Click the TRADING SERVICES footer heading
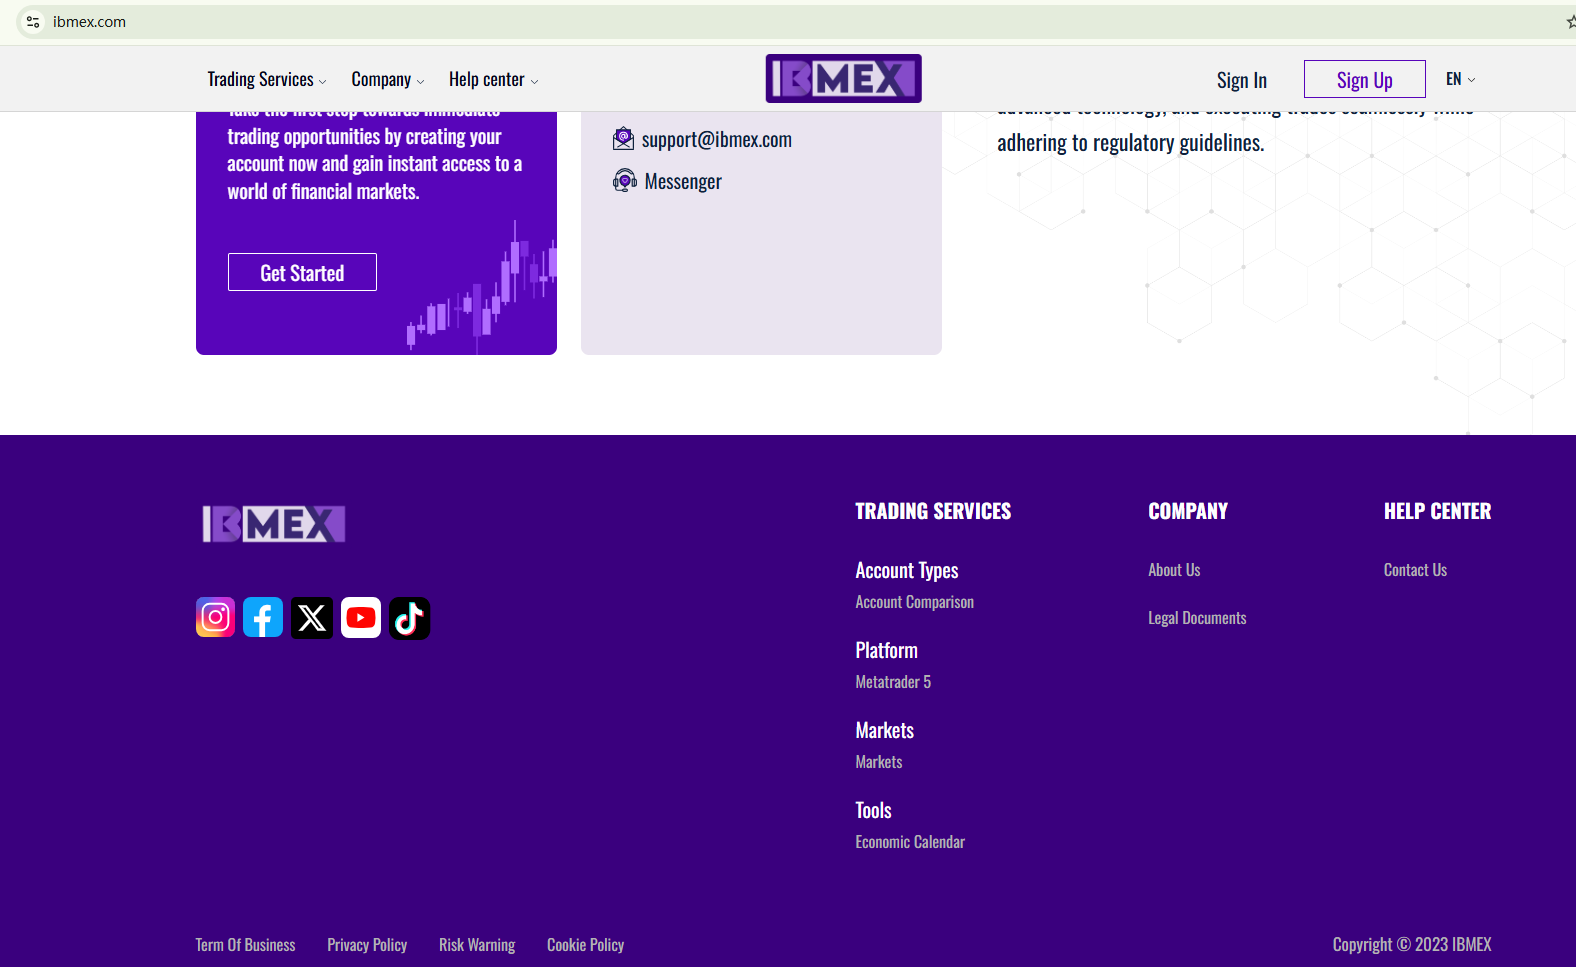The image size is (1576, 967). [x=933, y=511]
